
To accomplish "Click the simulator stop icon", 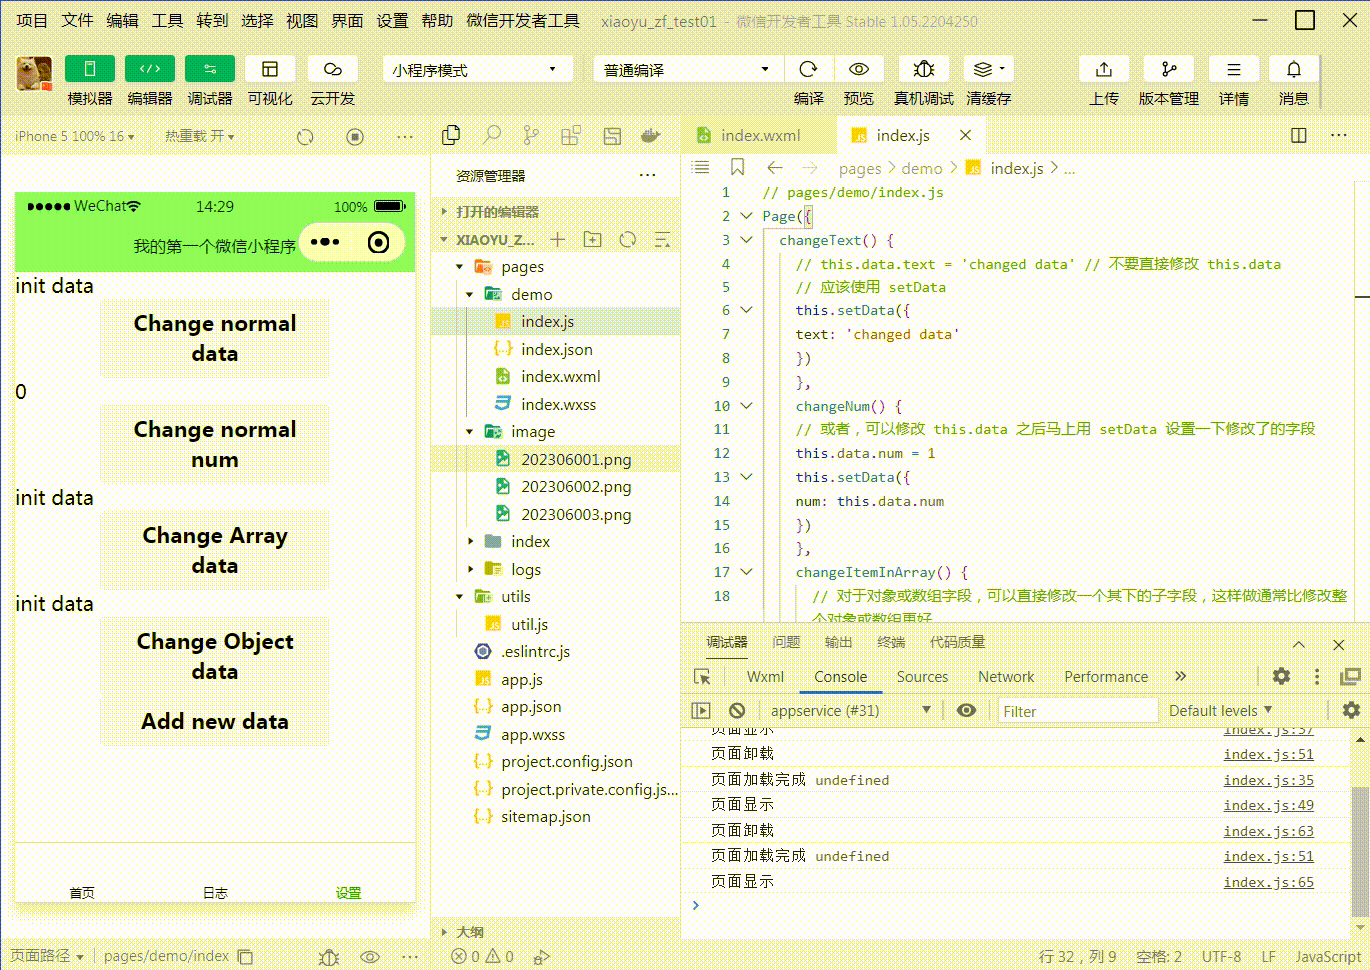I will (355, 136).
